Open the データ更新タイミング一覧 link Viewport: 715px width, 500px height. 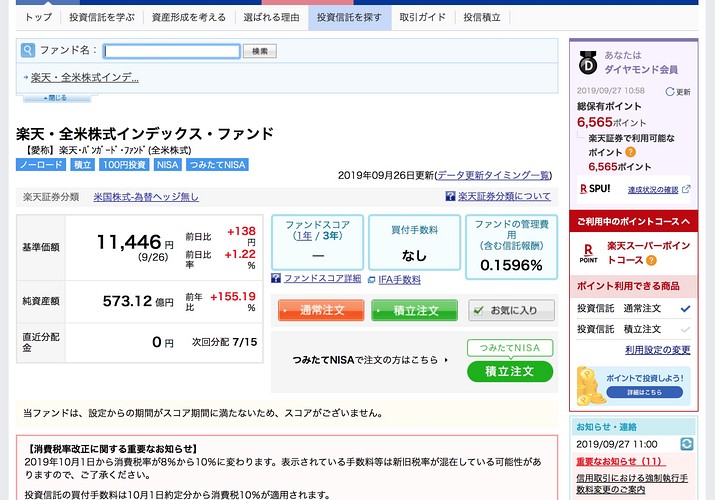coord(493,175)
